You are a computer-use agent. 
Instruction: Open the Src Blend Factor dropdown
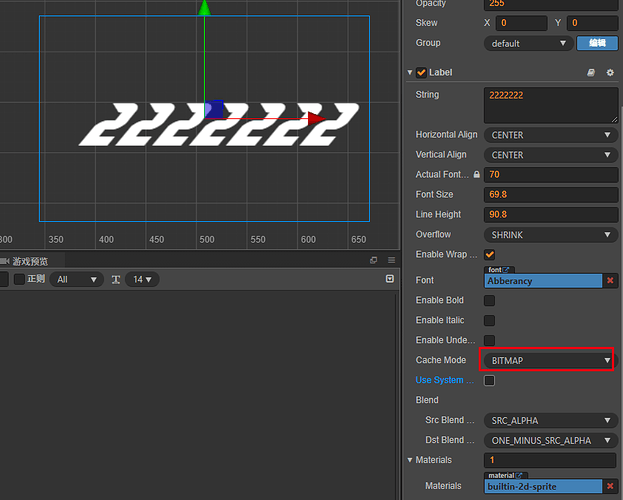pos(551,421)
